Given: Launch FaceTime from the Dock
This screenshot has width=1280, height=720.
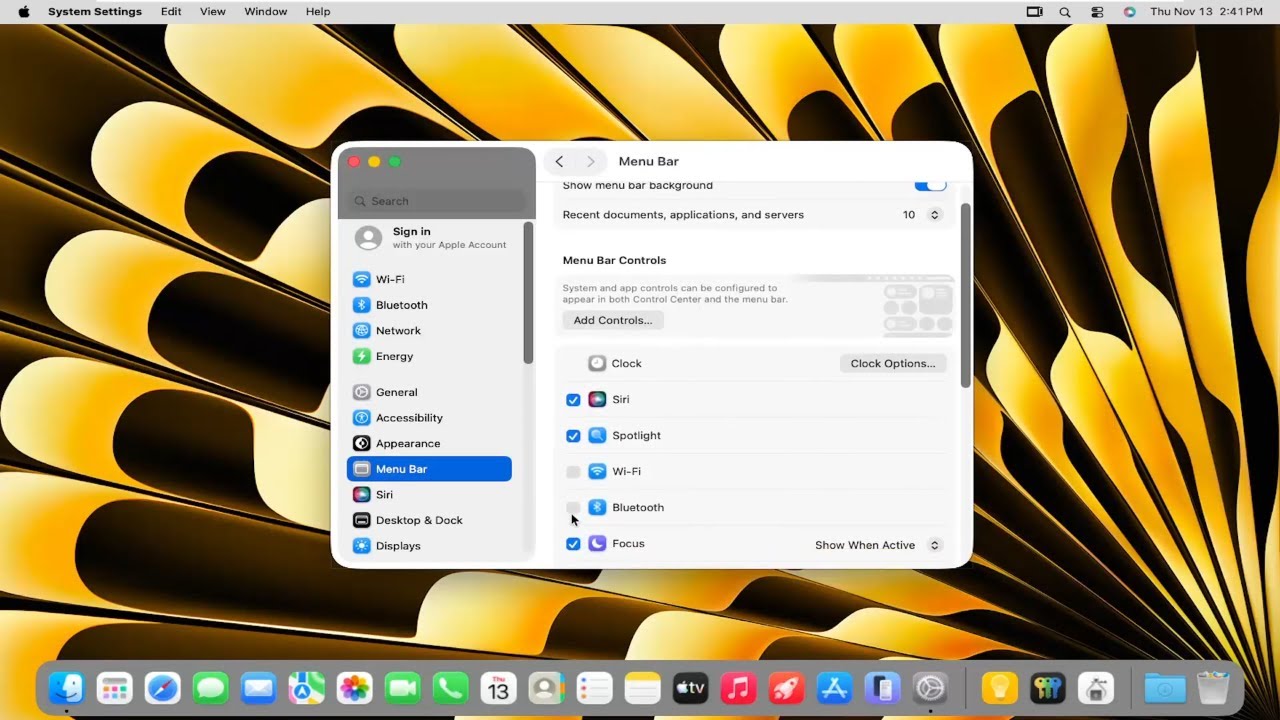Looking at the screenshot, I should click(x=402, y=688).
